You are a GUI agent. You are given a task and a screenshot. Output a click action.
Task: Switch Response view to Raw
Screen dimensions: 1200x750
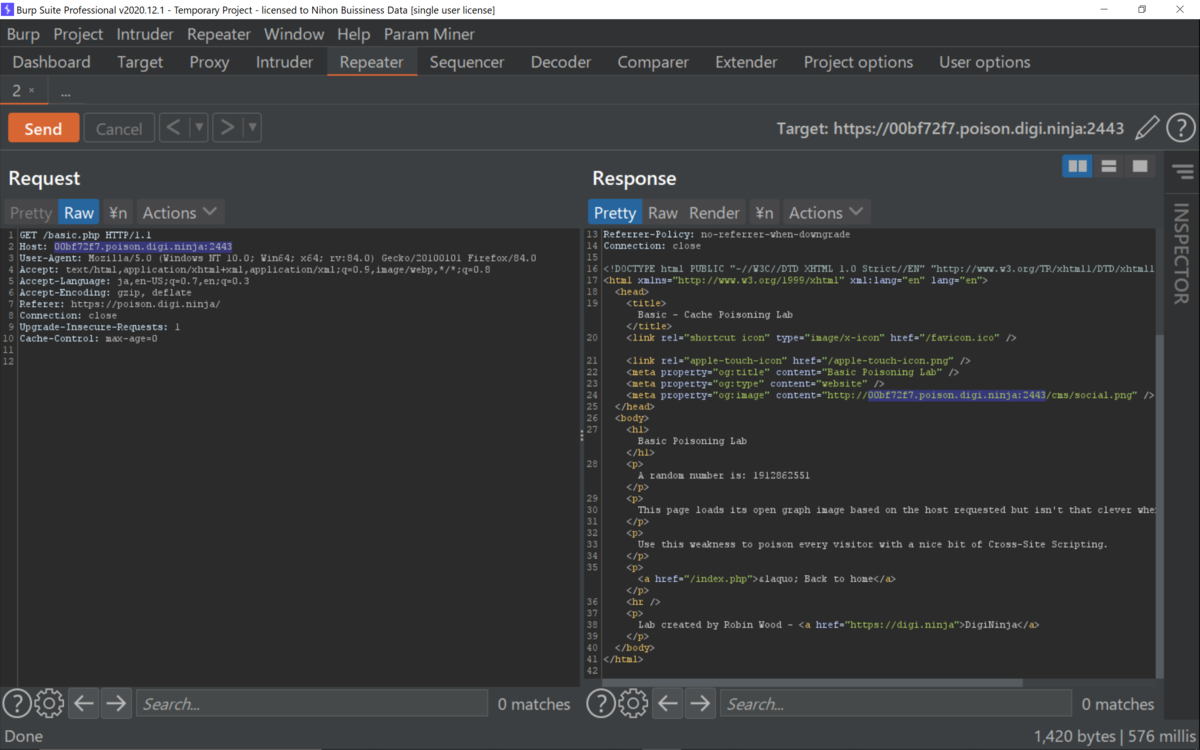point(662,212)
